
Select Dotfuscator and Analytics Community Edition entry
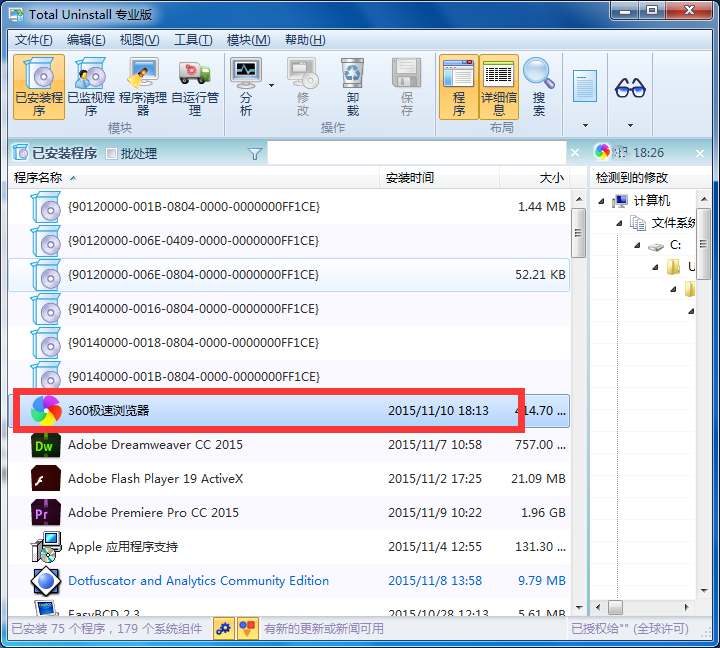198,581
